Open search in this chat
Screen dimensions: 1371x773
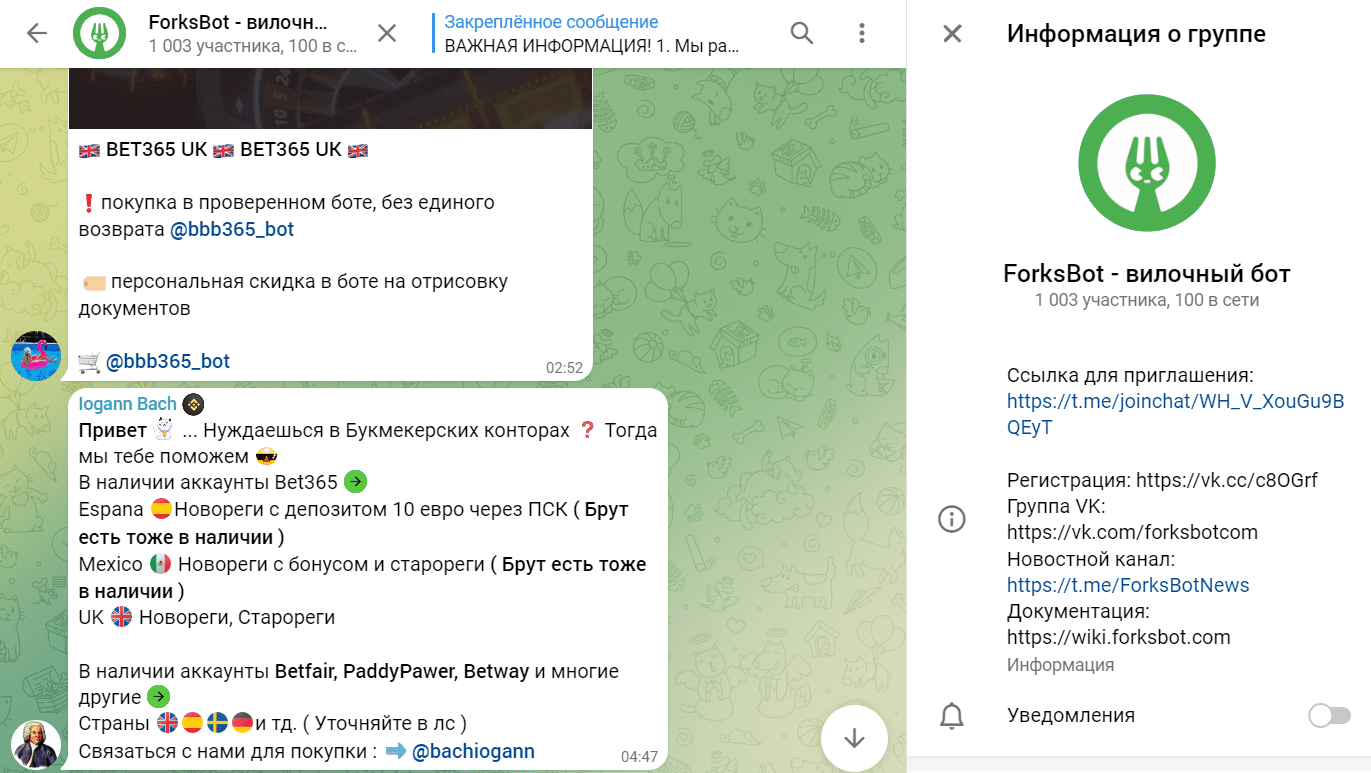tap(802, 33)
